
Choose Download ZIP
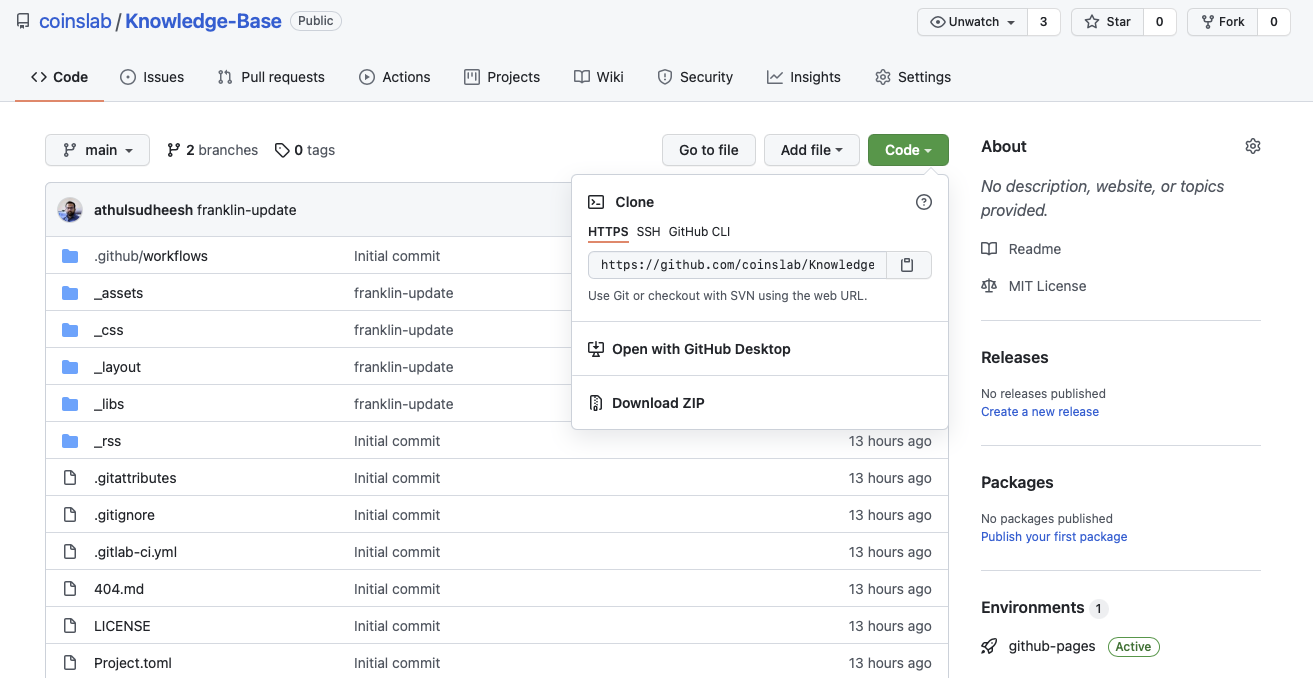tap(760, 403)
